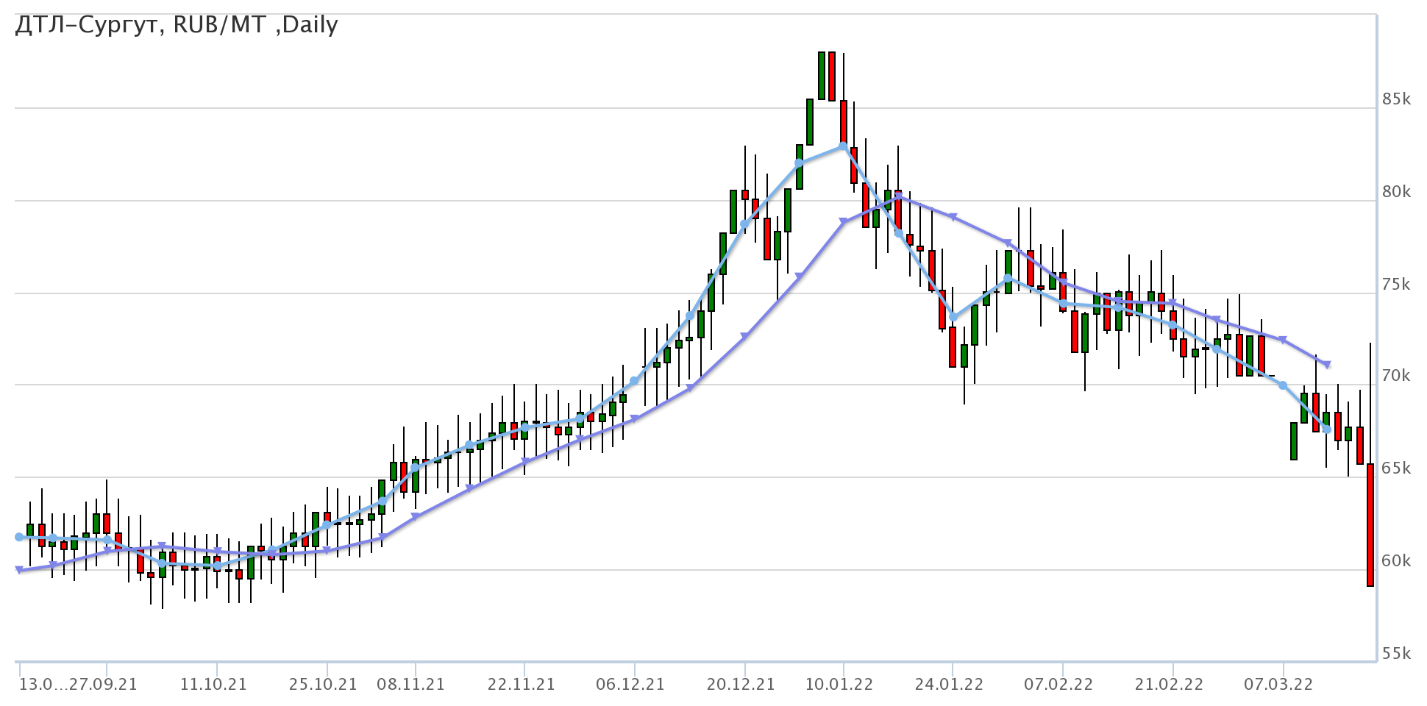Image resolution: width=1427 pixels, height=706 pixels.
Task: Click the 55k label at the axis bottom
Action: 1395,654
